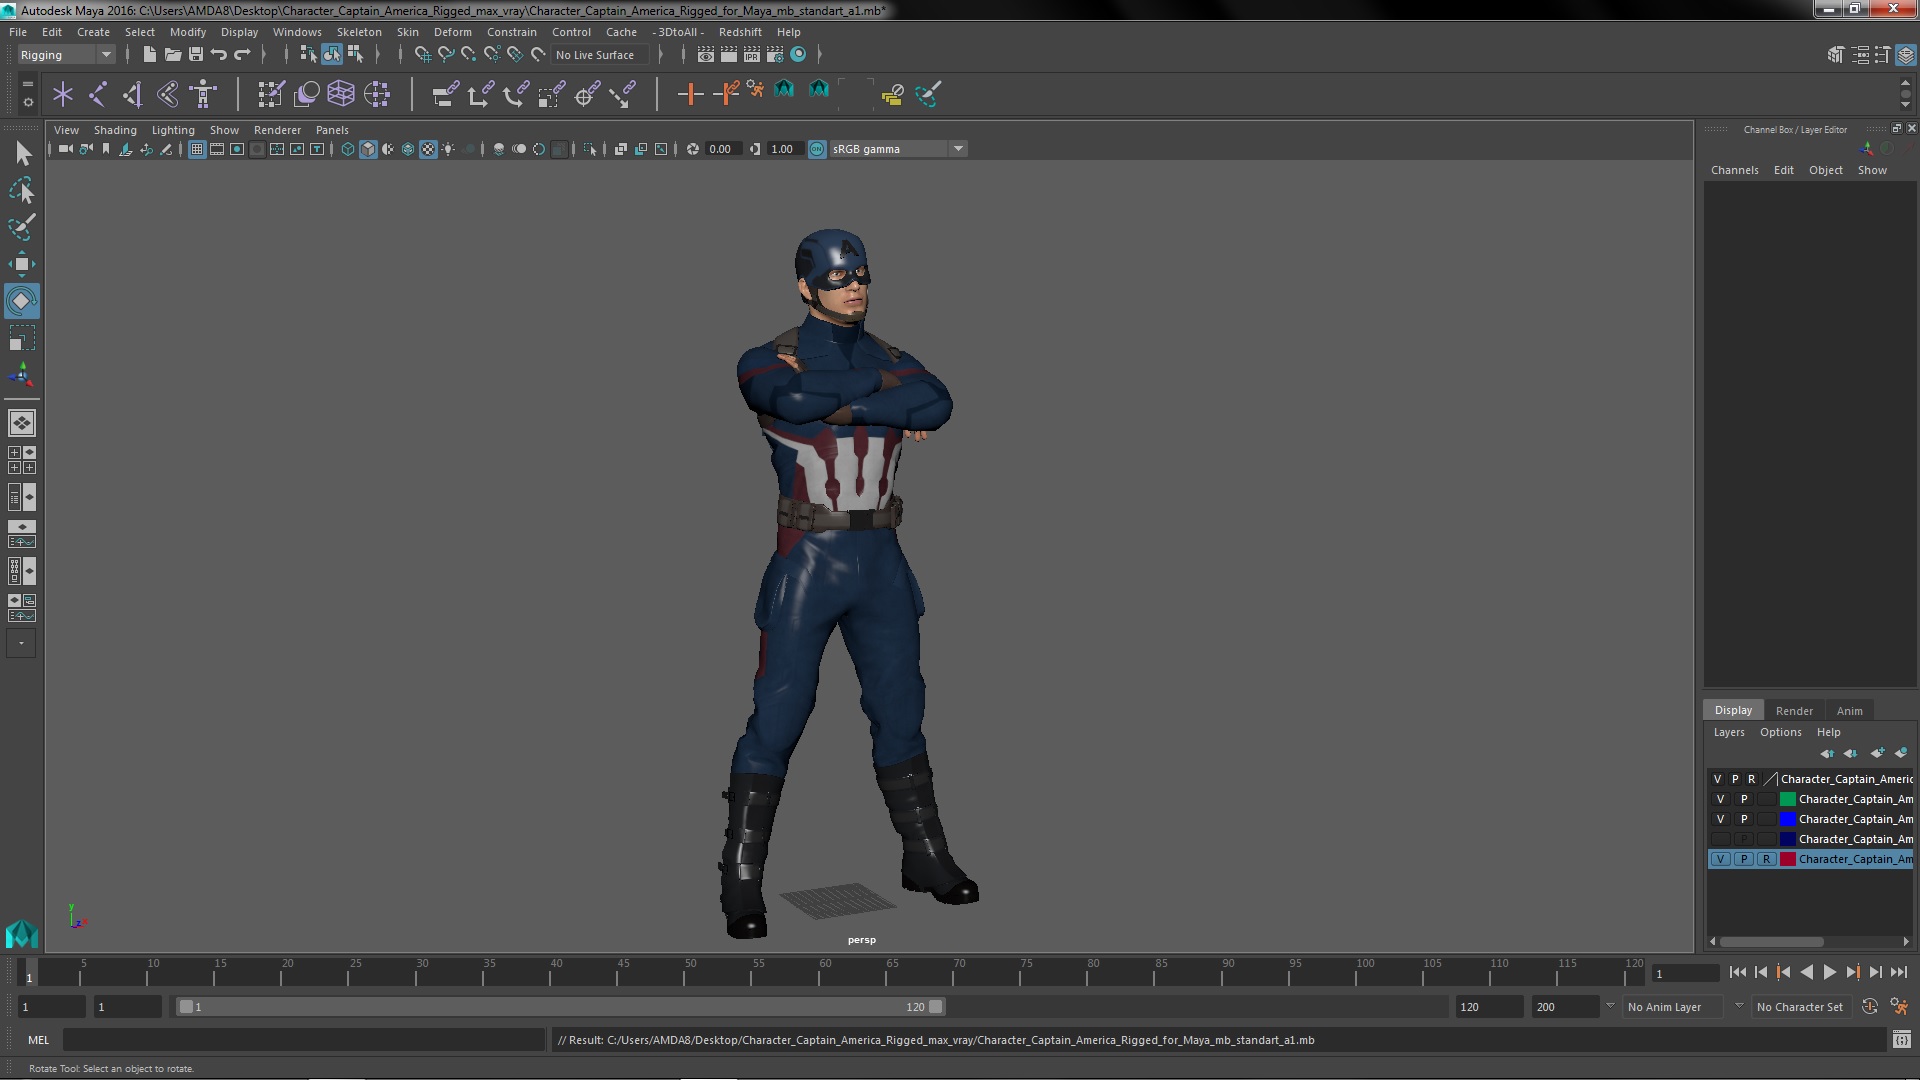This screenshot has width=1920, height=1080.
Task: Play the animation forward
Action: pyautogui.click(x=1829, y=972)
